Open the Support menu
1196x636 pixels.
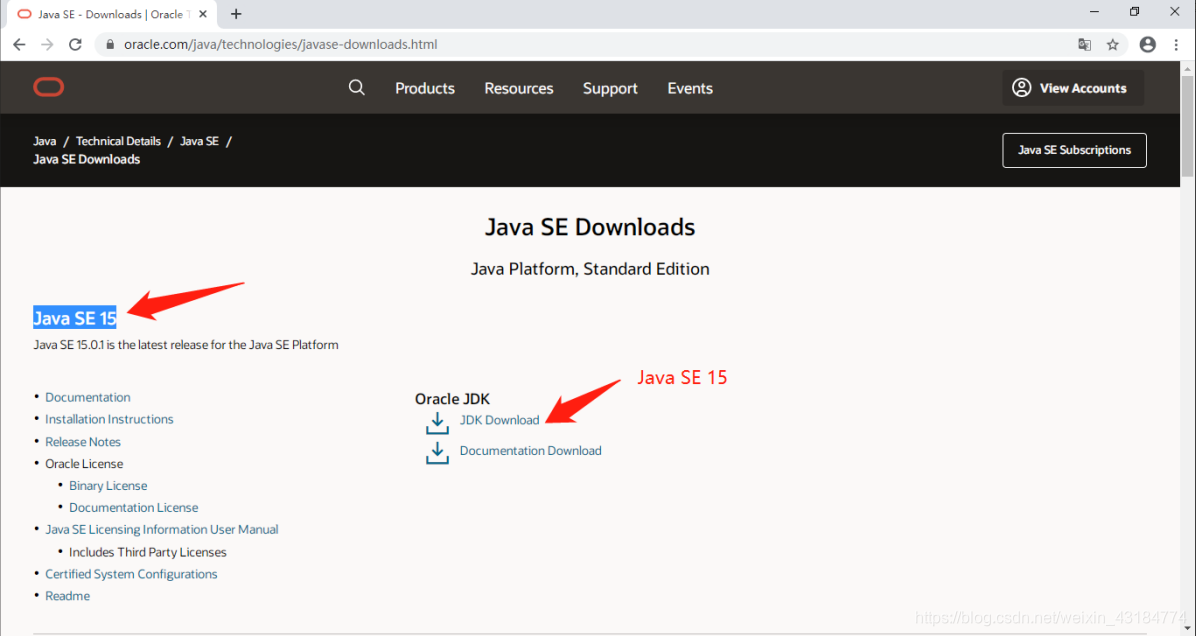coord(610,88)
